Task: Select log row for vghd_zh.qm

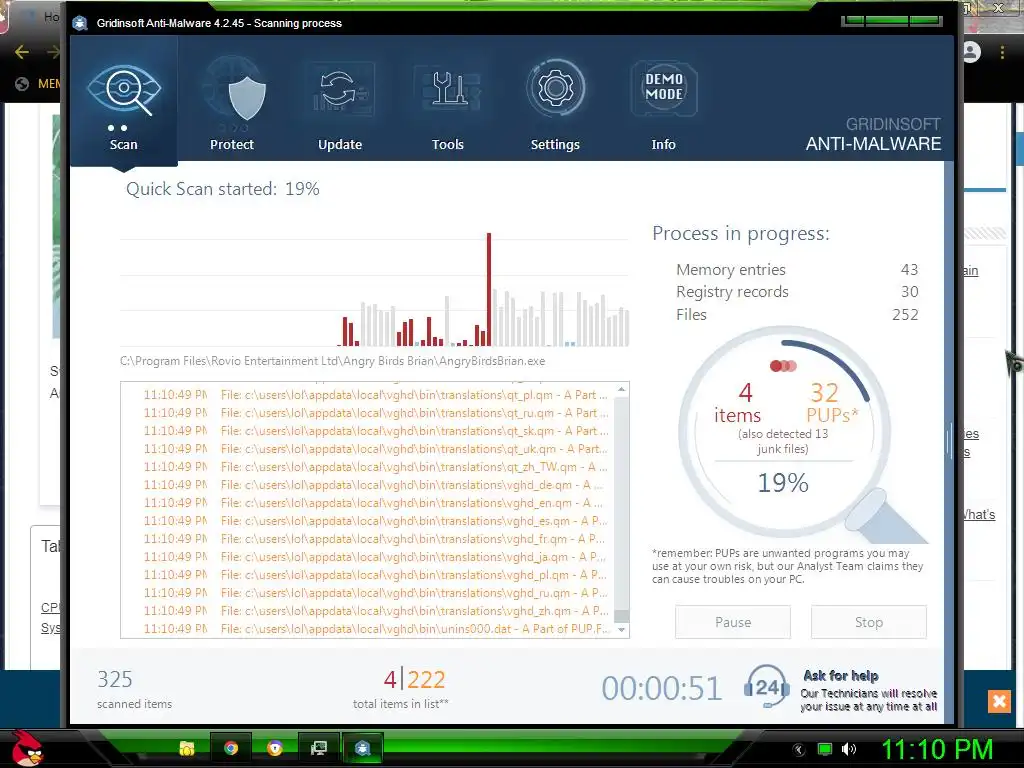Action: coord(376,611)
